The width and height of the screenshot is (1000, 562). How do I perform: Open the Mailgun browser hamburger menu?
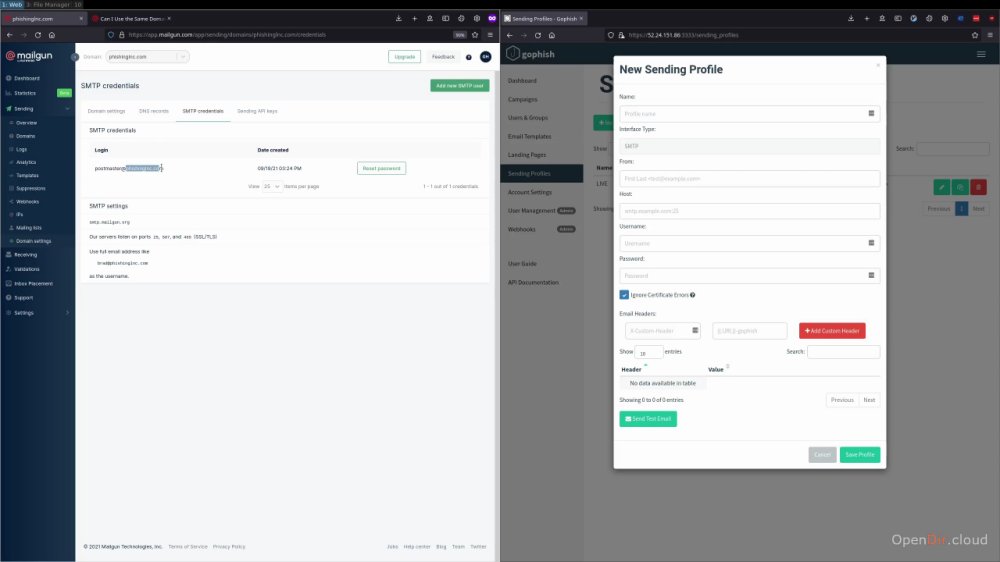[x=490, y=35]
